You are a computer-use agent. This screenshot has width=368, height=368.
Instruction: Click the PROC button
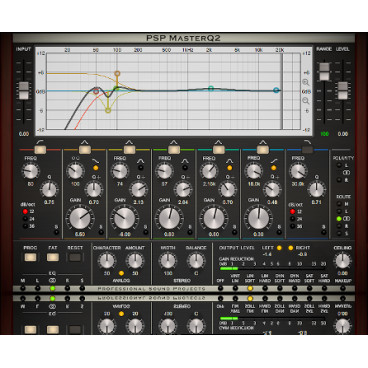30,257
